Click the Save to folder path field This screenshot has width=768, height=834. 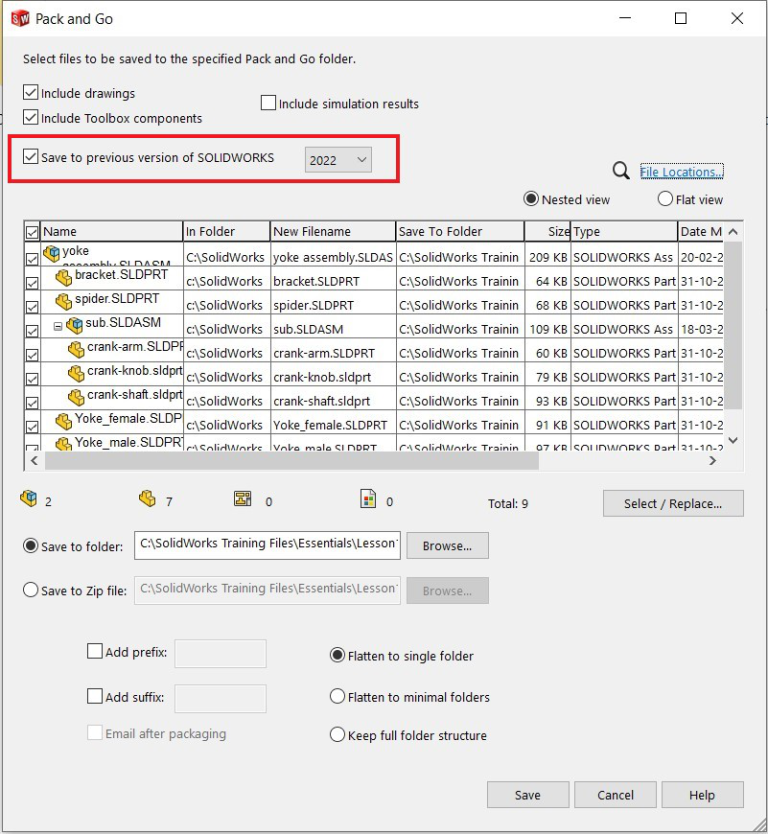267,545
